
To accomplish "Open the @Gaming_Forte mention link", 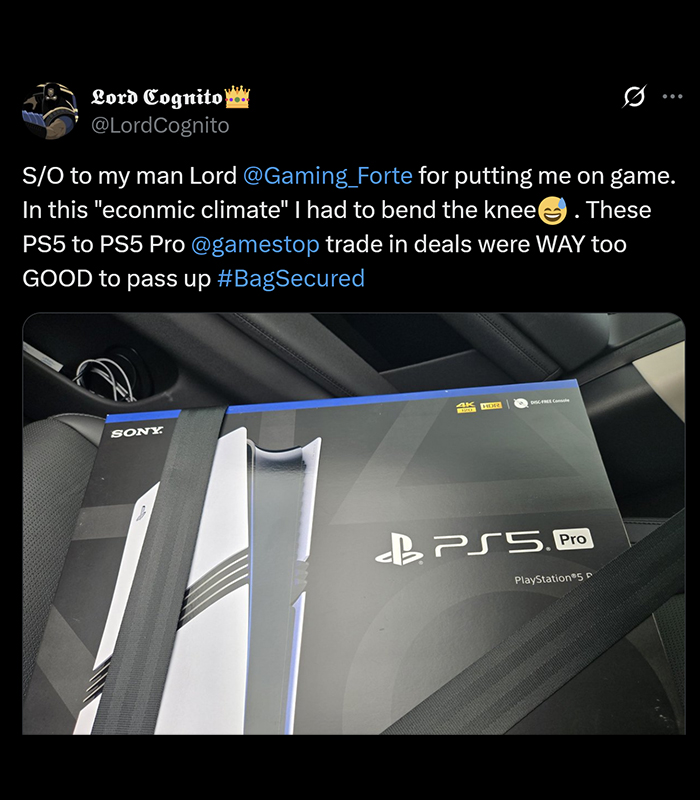I will pos(328,176).
